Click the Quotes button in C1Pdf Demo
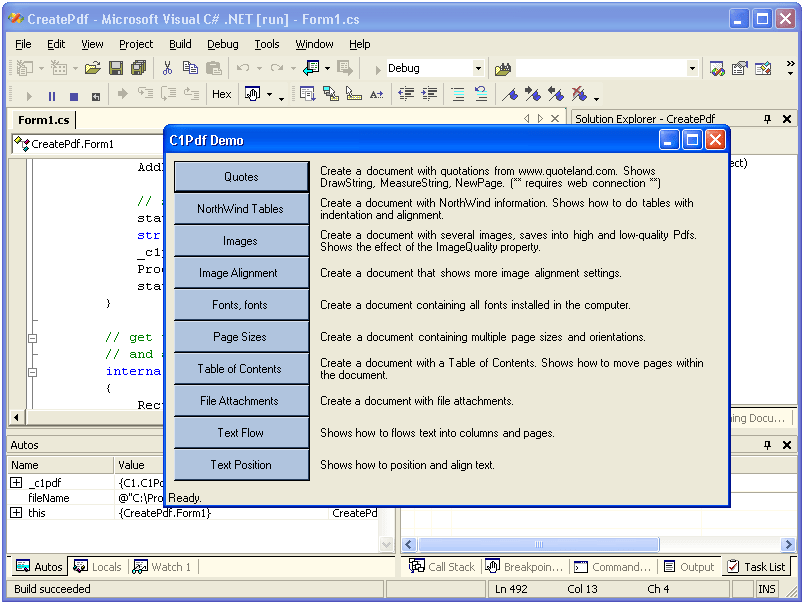Viewport: 805px width, 605px height. click(x=240, y=176)
